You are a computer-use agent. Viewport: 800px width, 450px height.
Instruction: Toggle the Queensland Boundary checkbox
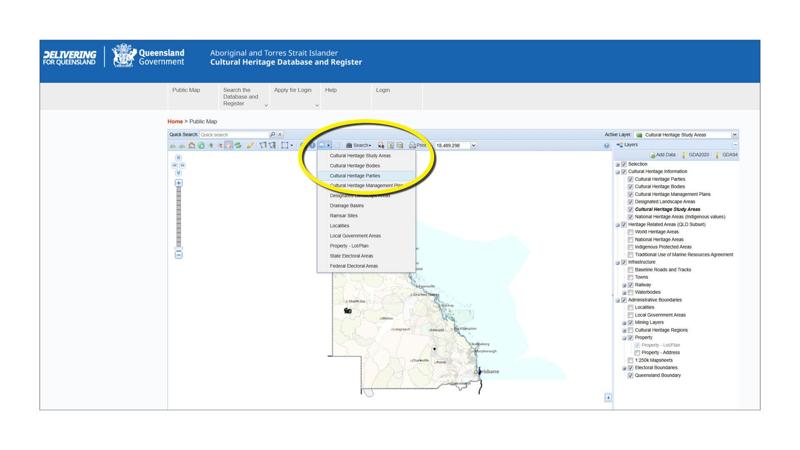630,374
